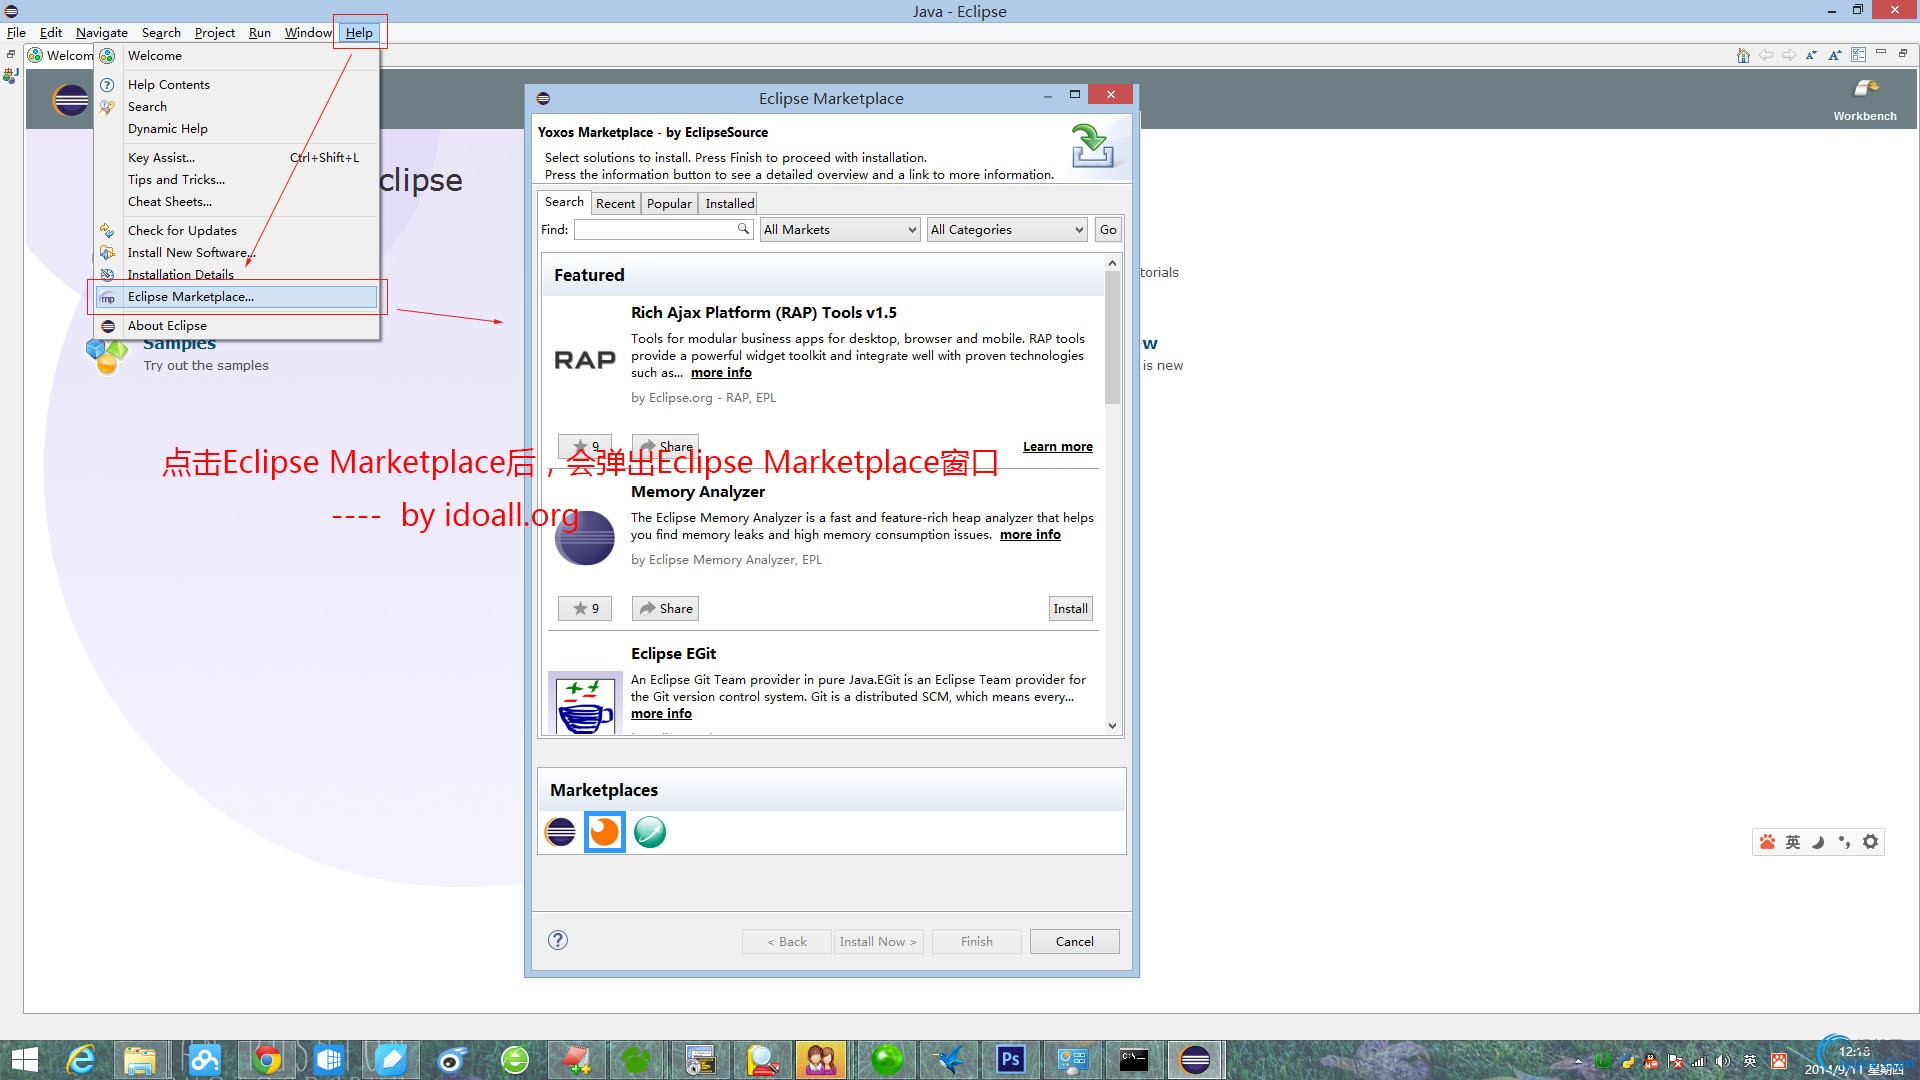Click the paw icon on IME toolbar
The image size is (1920, 1080).
[1767, 842]
